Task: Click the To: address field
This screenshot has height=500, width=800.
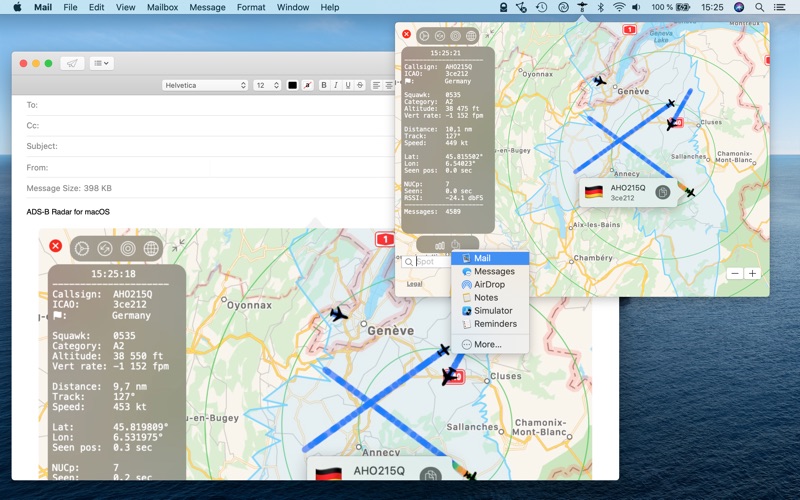Action: coord(210,105)
